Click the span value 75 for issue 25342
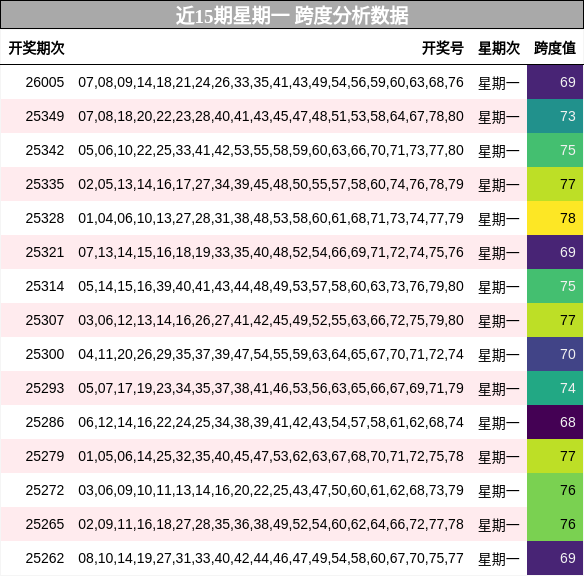 point(555,150)
